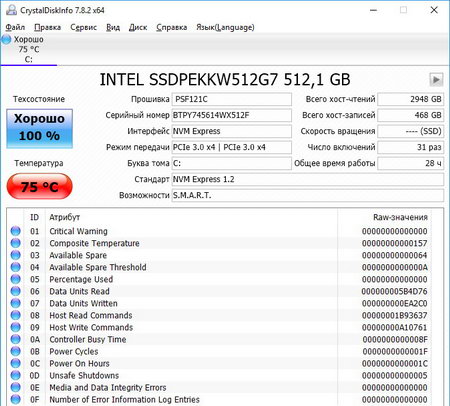Click the serial number field BTPY745614WX512F

click(x=232, y=115)
